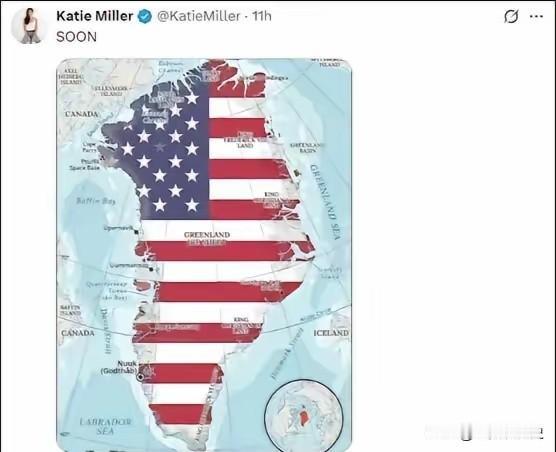Click the GREENLAND label on the map
556x452 pixels.
tap(207, 235)
